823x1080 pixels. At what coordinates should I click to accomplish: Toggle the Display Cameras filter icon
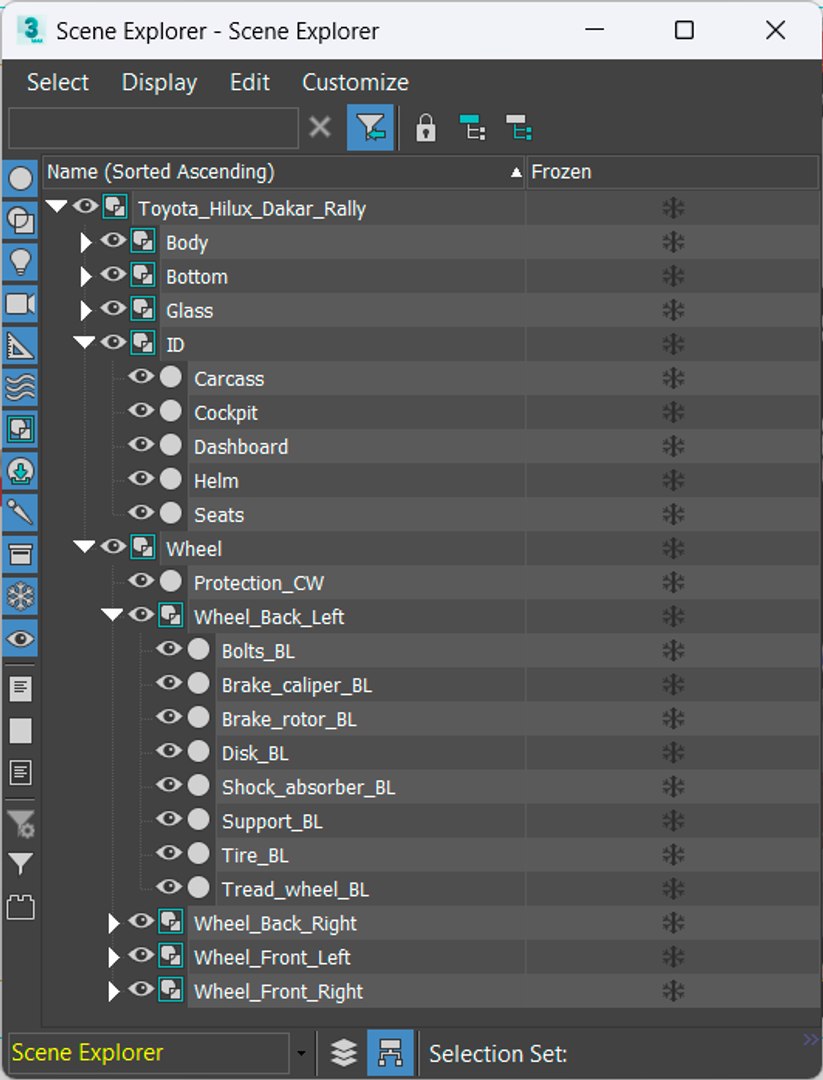20,304
